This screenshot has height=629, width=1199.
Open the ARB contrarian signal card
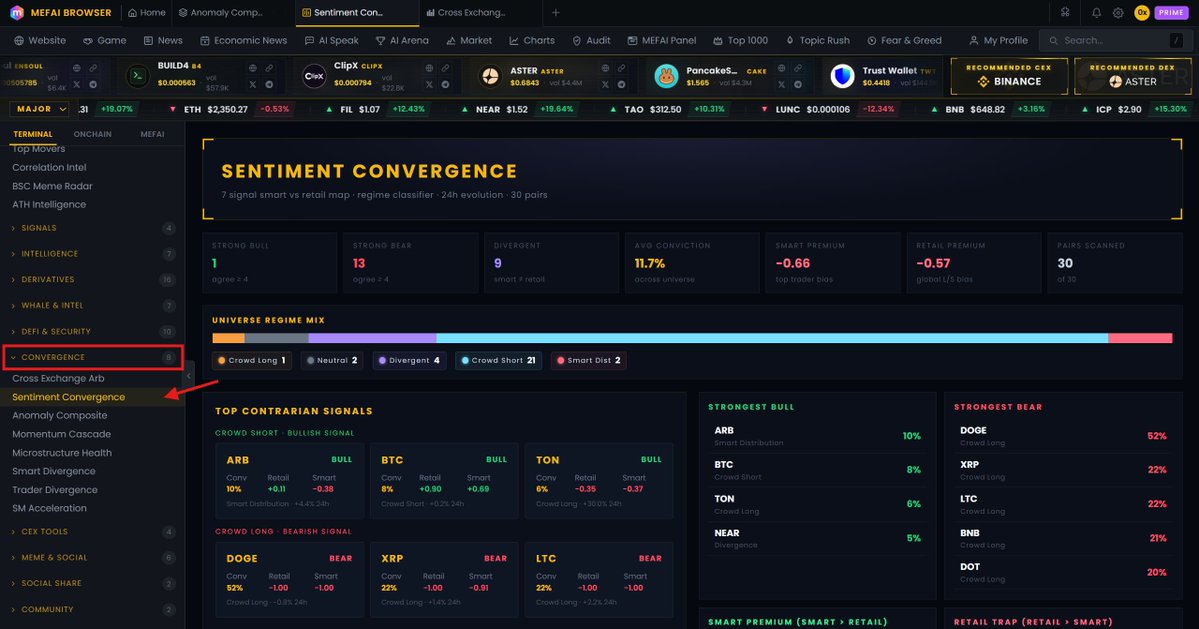pos(289,481)
